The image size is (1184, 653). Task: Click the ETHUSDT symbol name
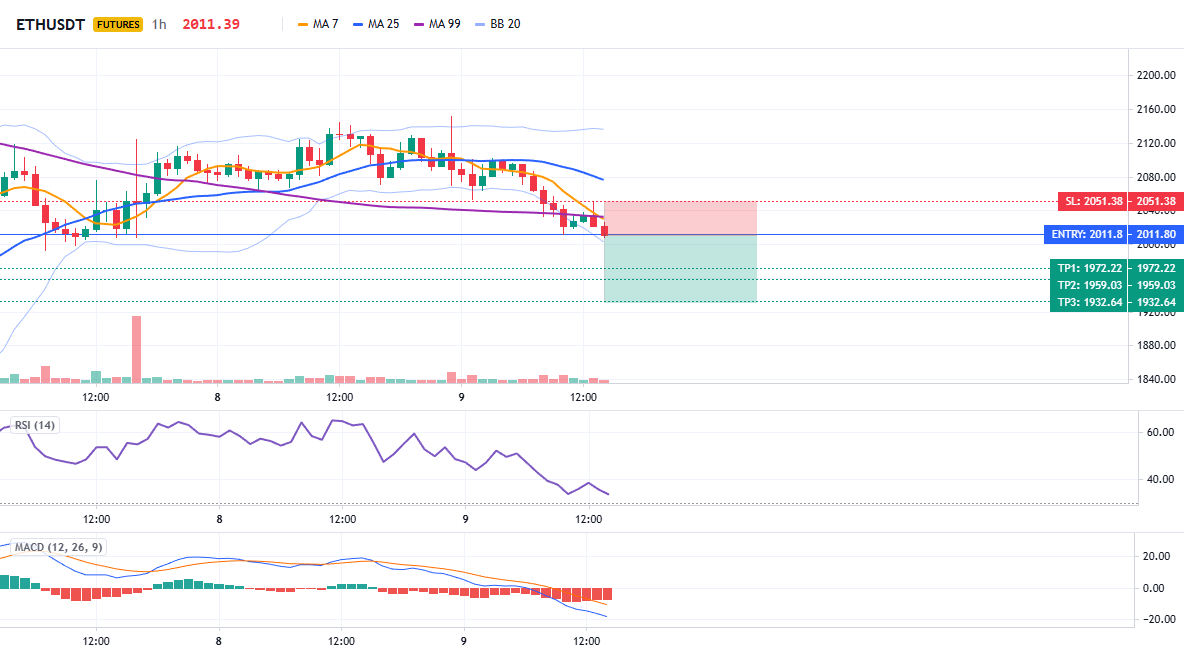(x=51, y=24)
